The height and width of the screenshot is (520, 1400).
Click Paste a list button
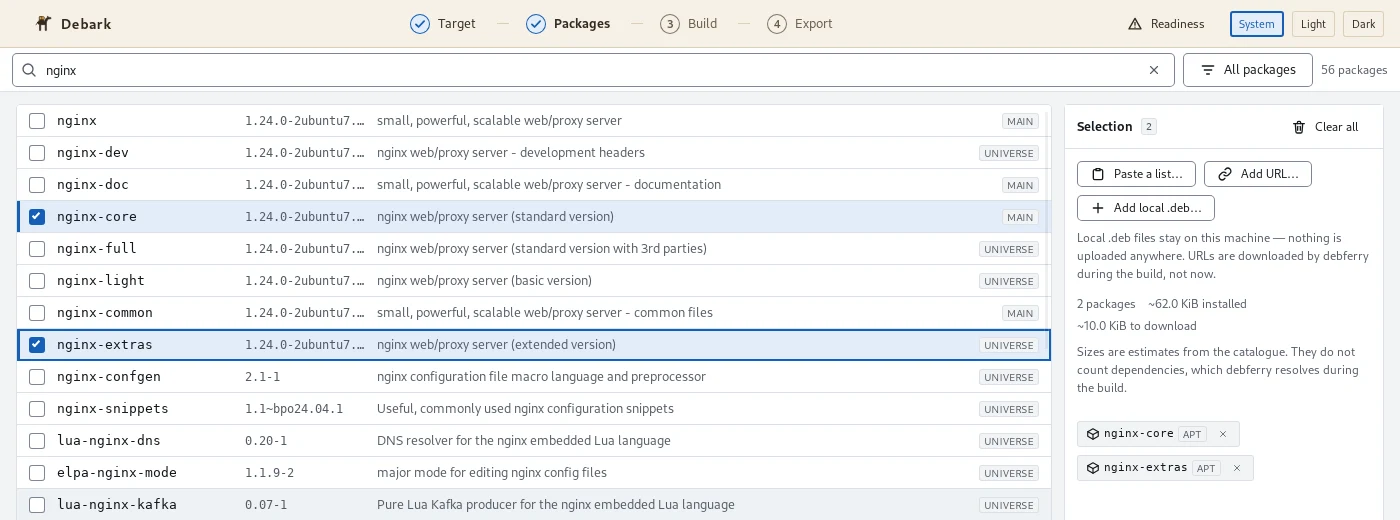[x=1136, y=174]
